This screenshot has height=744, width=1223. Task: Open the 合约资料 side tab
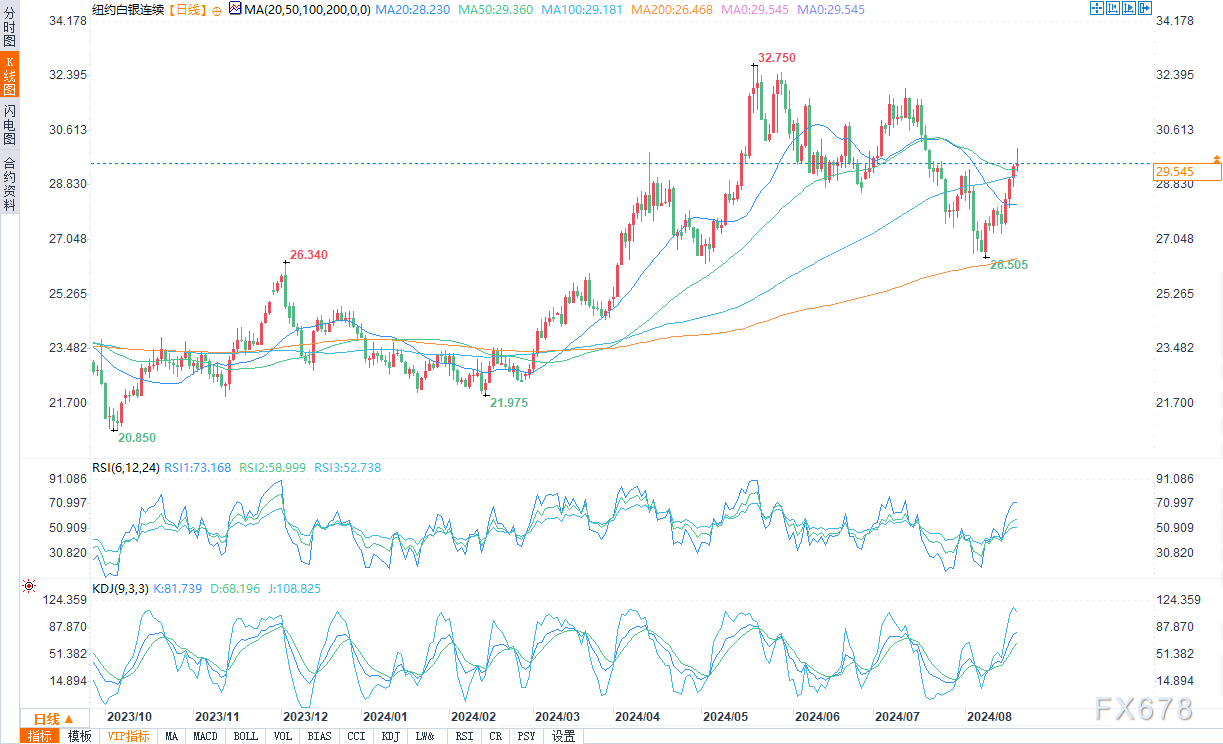(9, 183)
